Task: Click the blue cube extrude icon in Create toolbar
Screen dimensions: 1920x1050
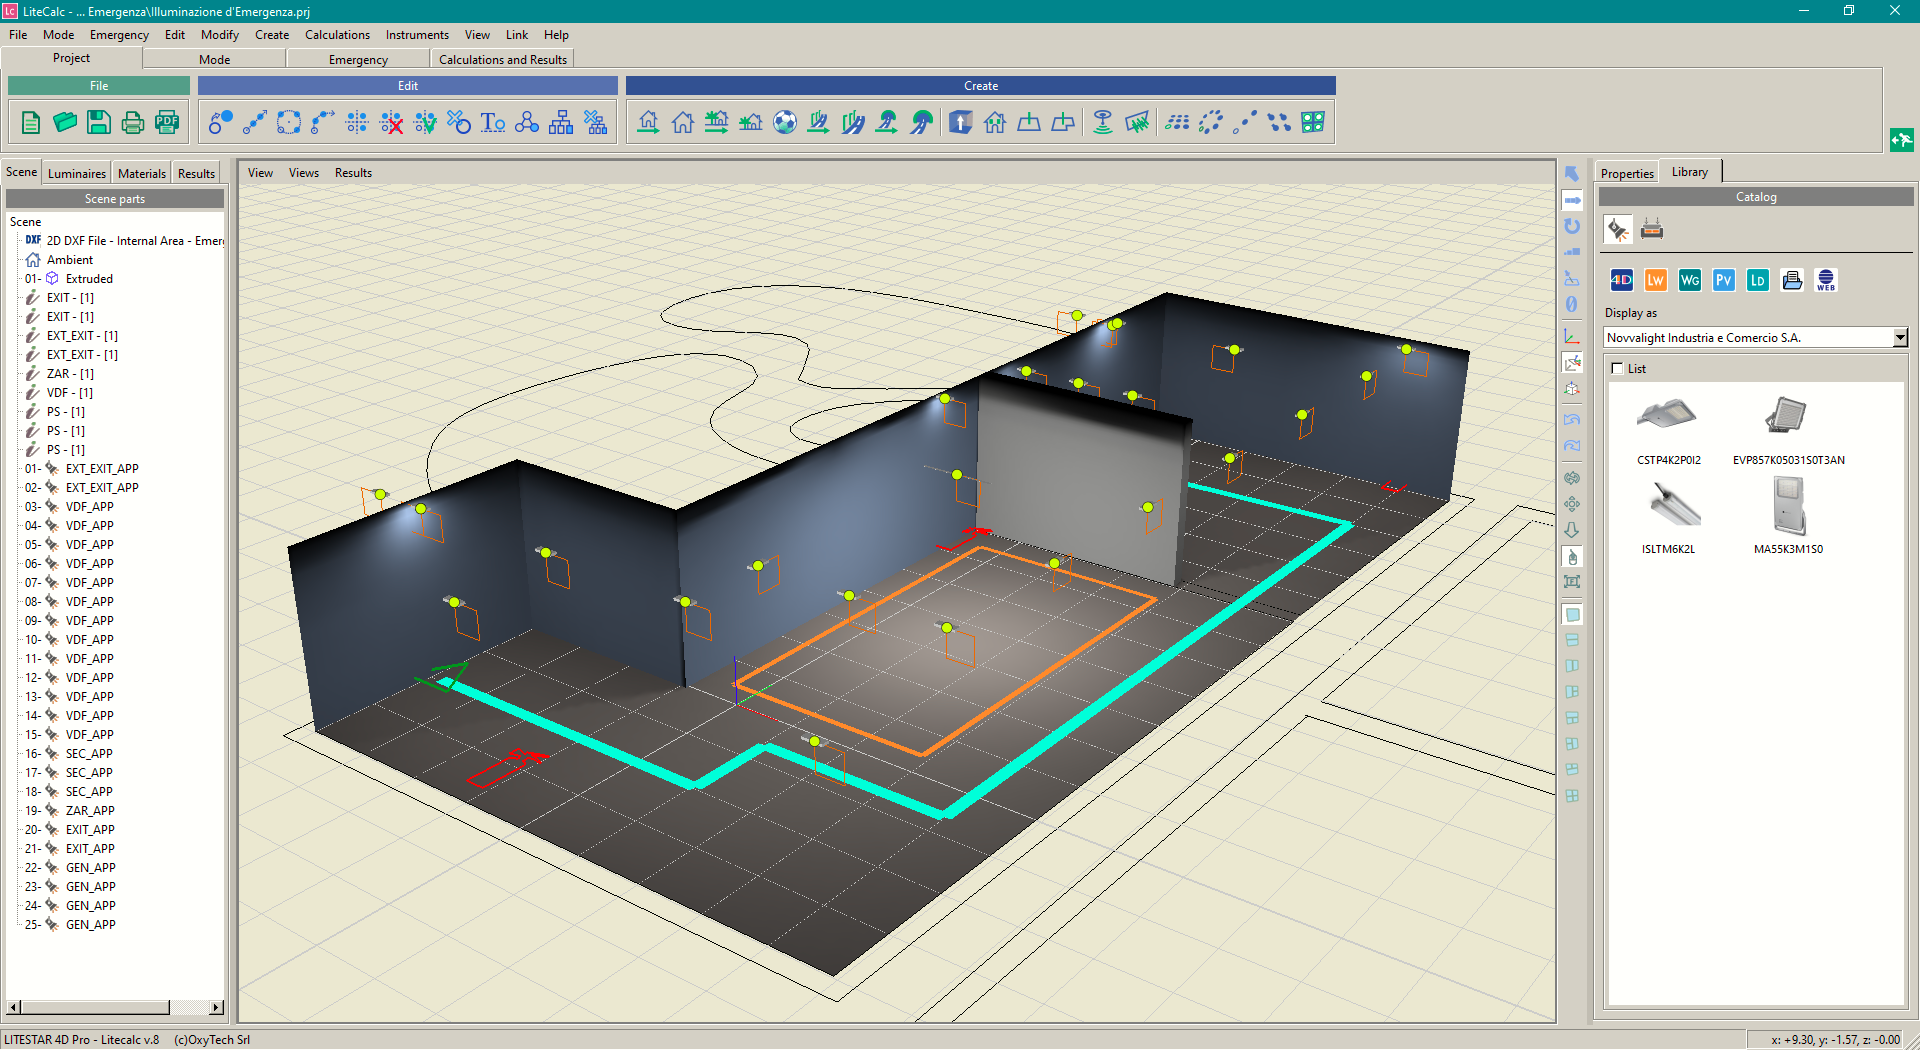Action: (x=961, y=123)
